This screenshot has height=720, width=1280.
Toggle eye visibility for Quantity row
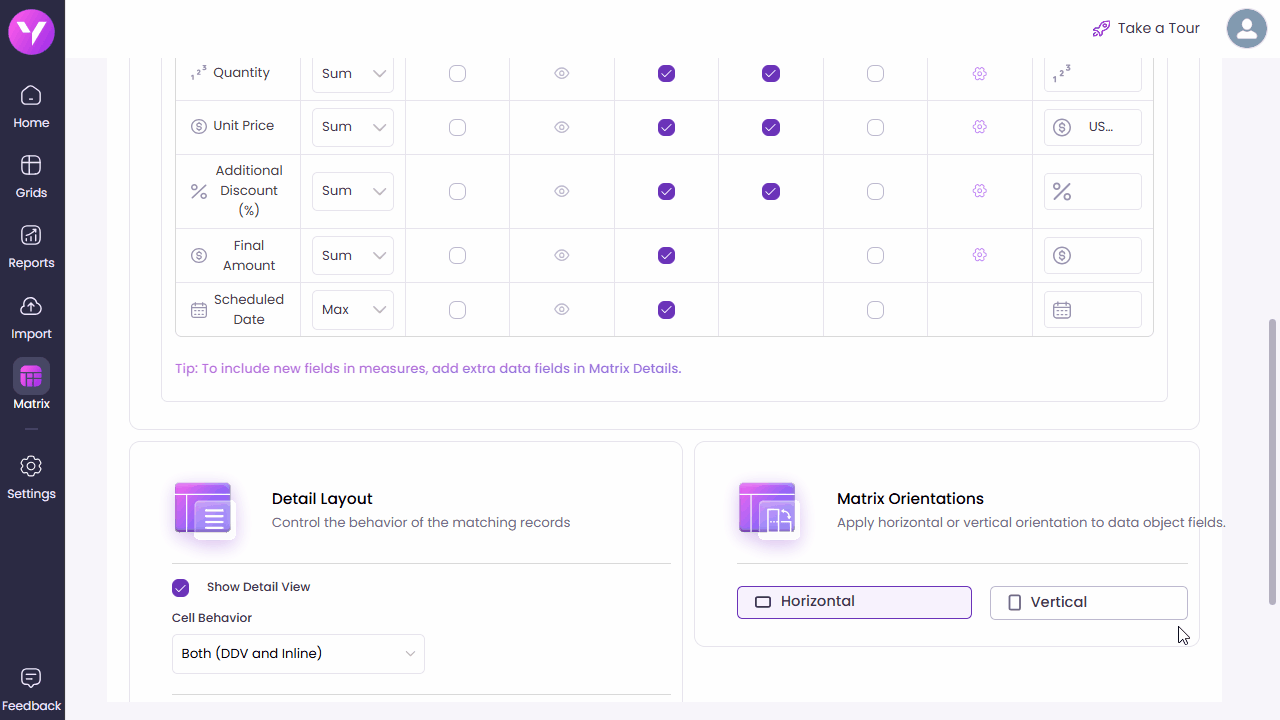(x=562, y=73)
